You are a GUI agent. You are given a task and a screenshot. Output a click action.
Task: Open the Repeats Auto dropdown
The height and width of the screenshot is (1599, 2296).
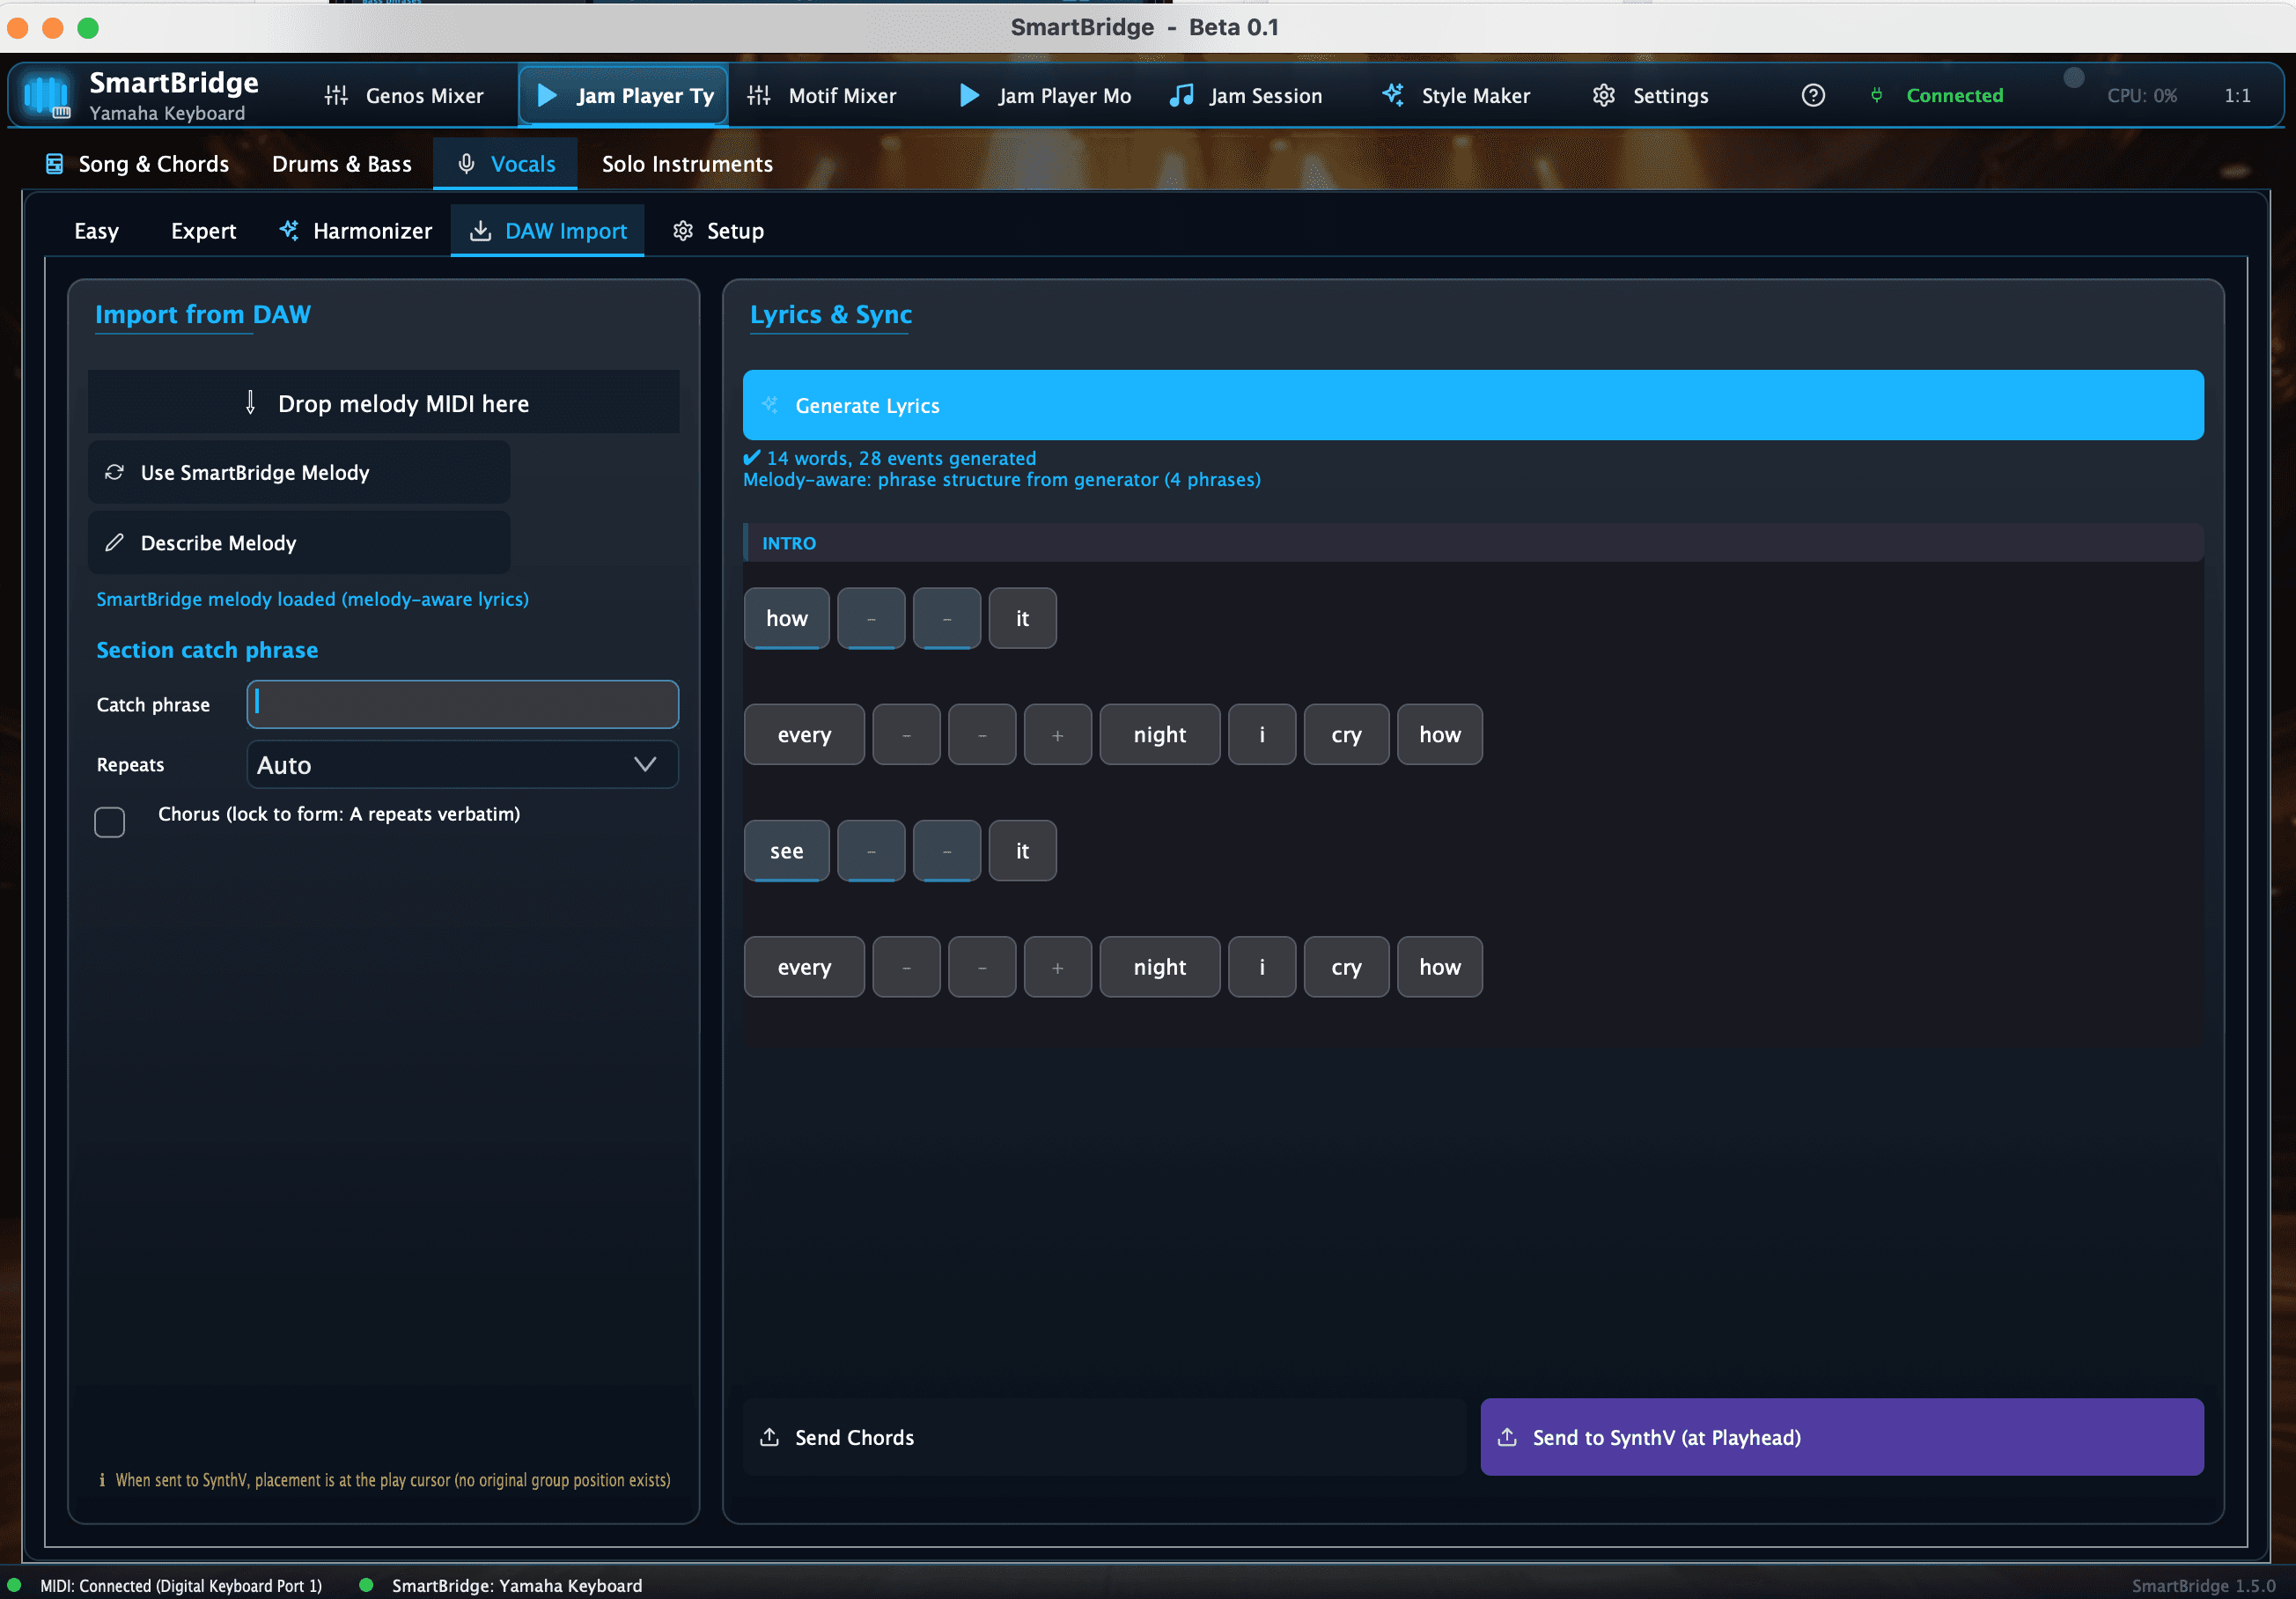(x=463, y=765)
